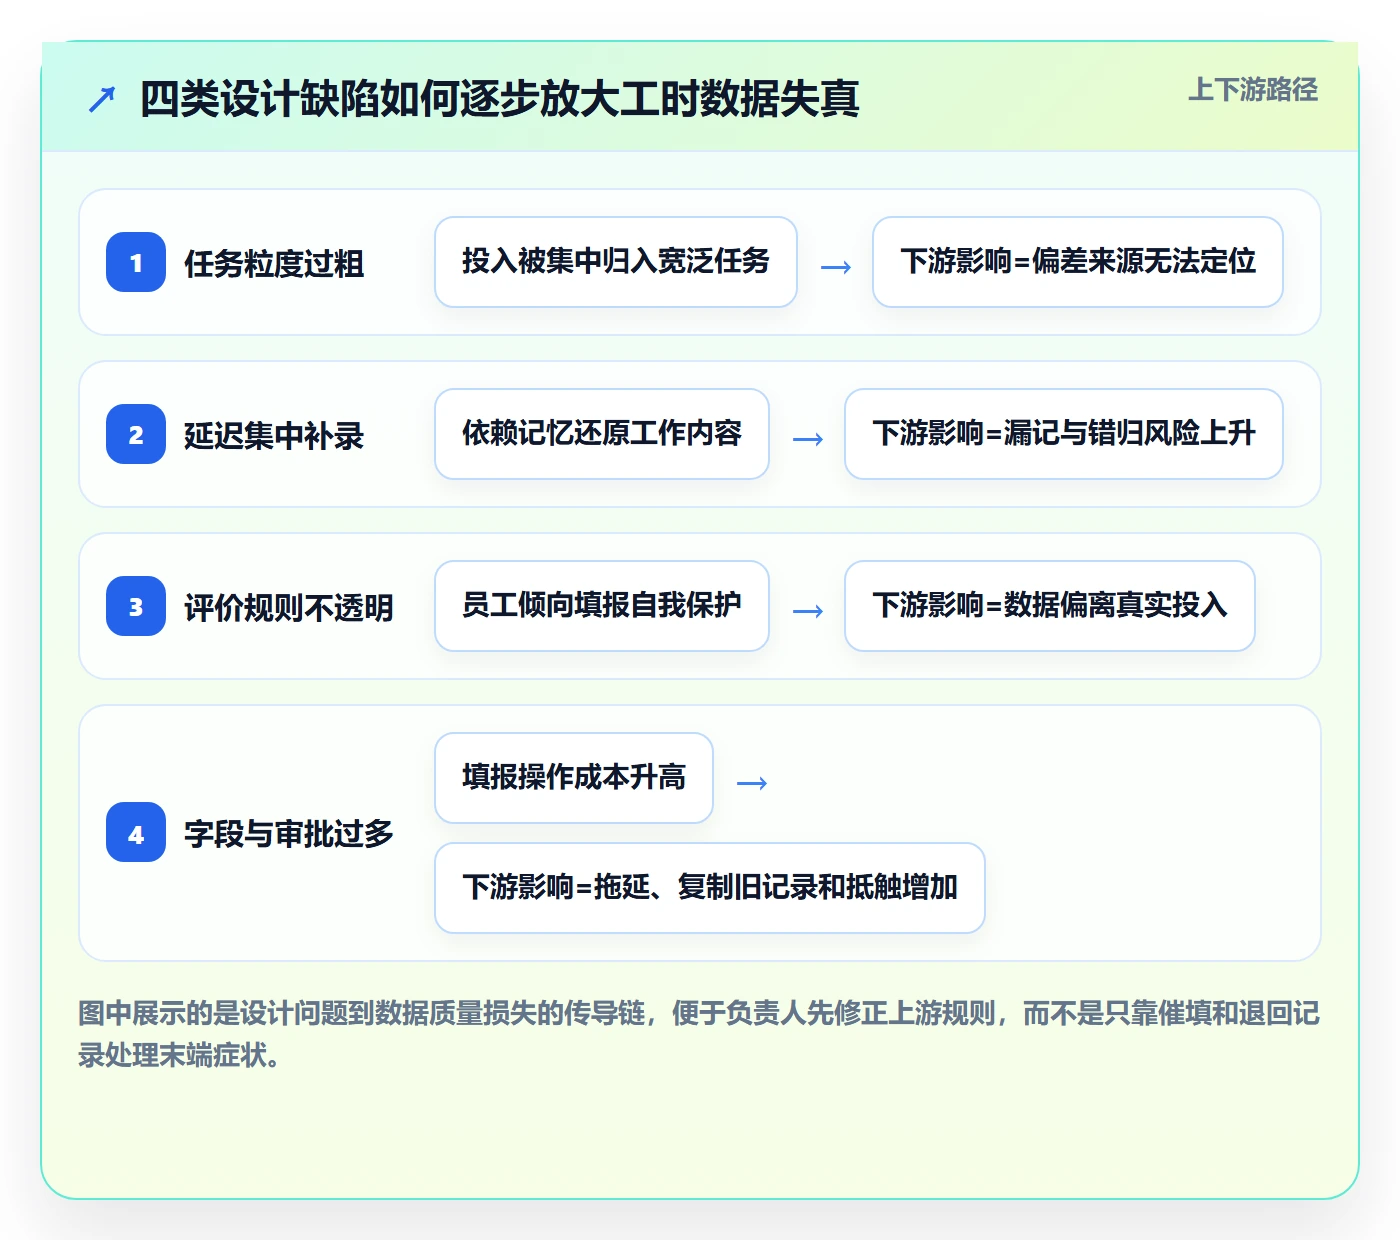Image resolution: width=1400 pixels, height=1240 pixels.
Task: Select the 延迟集中补录 row label
Action: pos(274,435)
